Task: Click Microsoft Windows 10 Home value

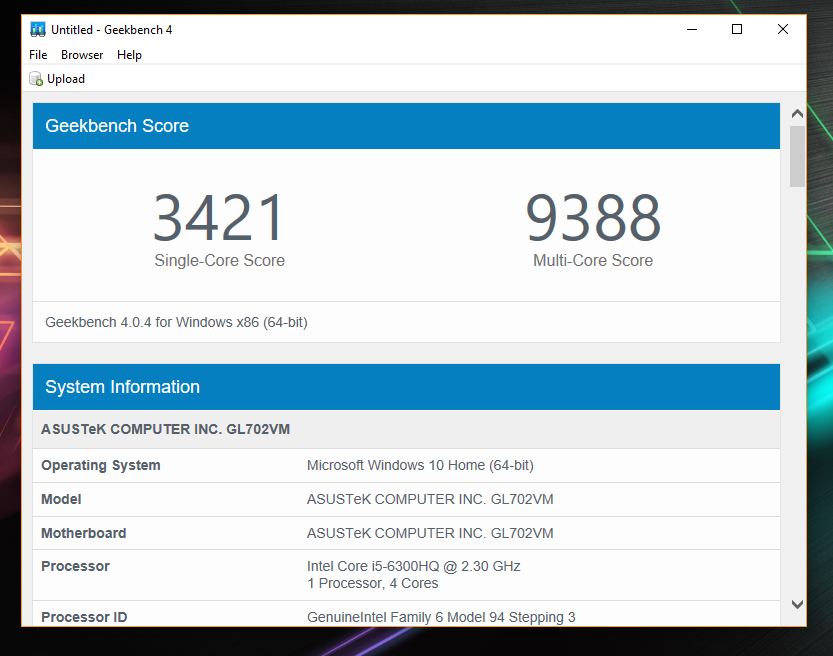Action: click(420, 465)
